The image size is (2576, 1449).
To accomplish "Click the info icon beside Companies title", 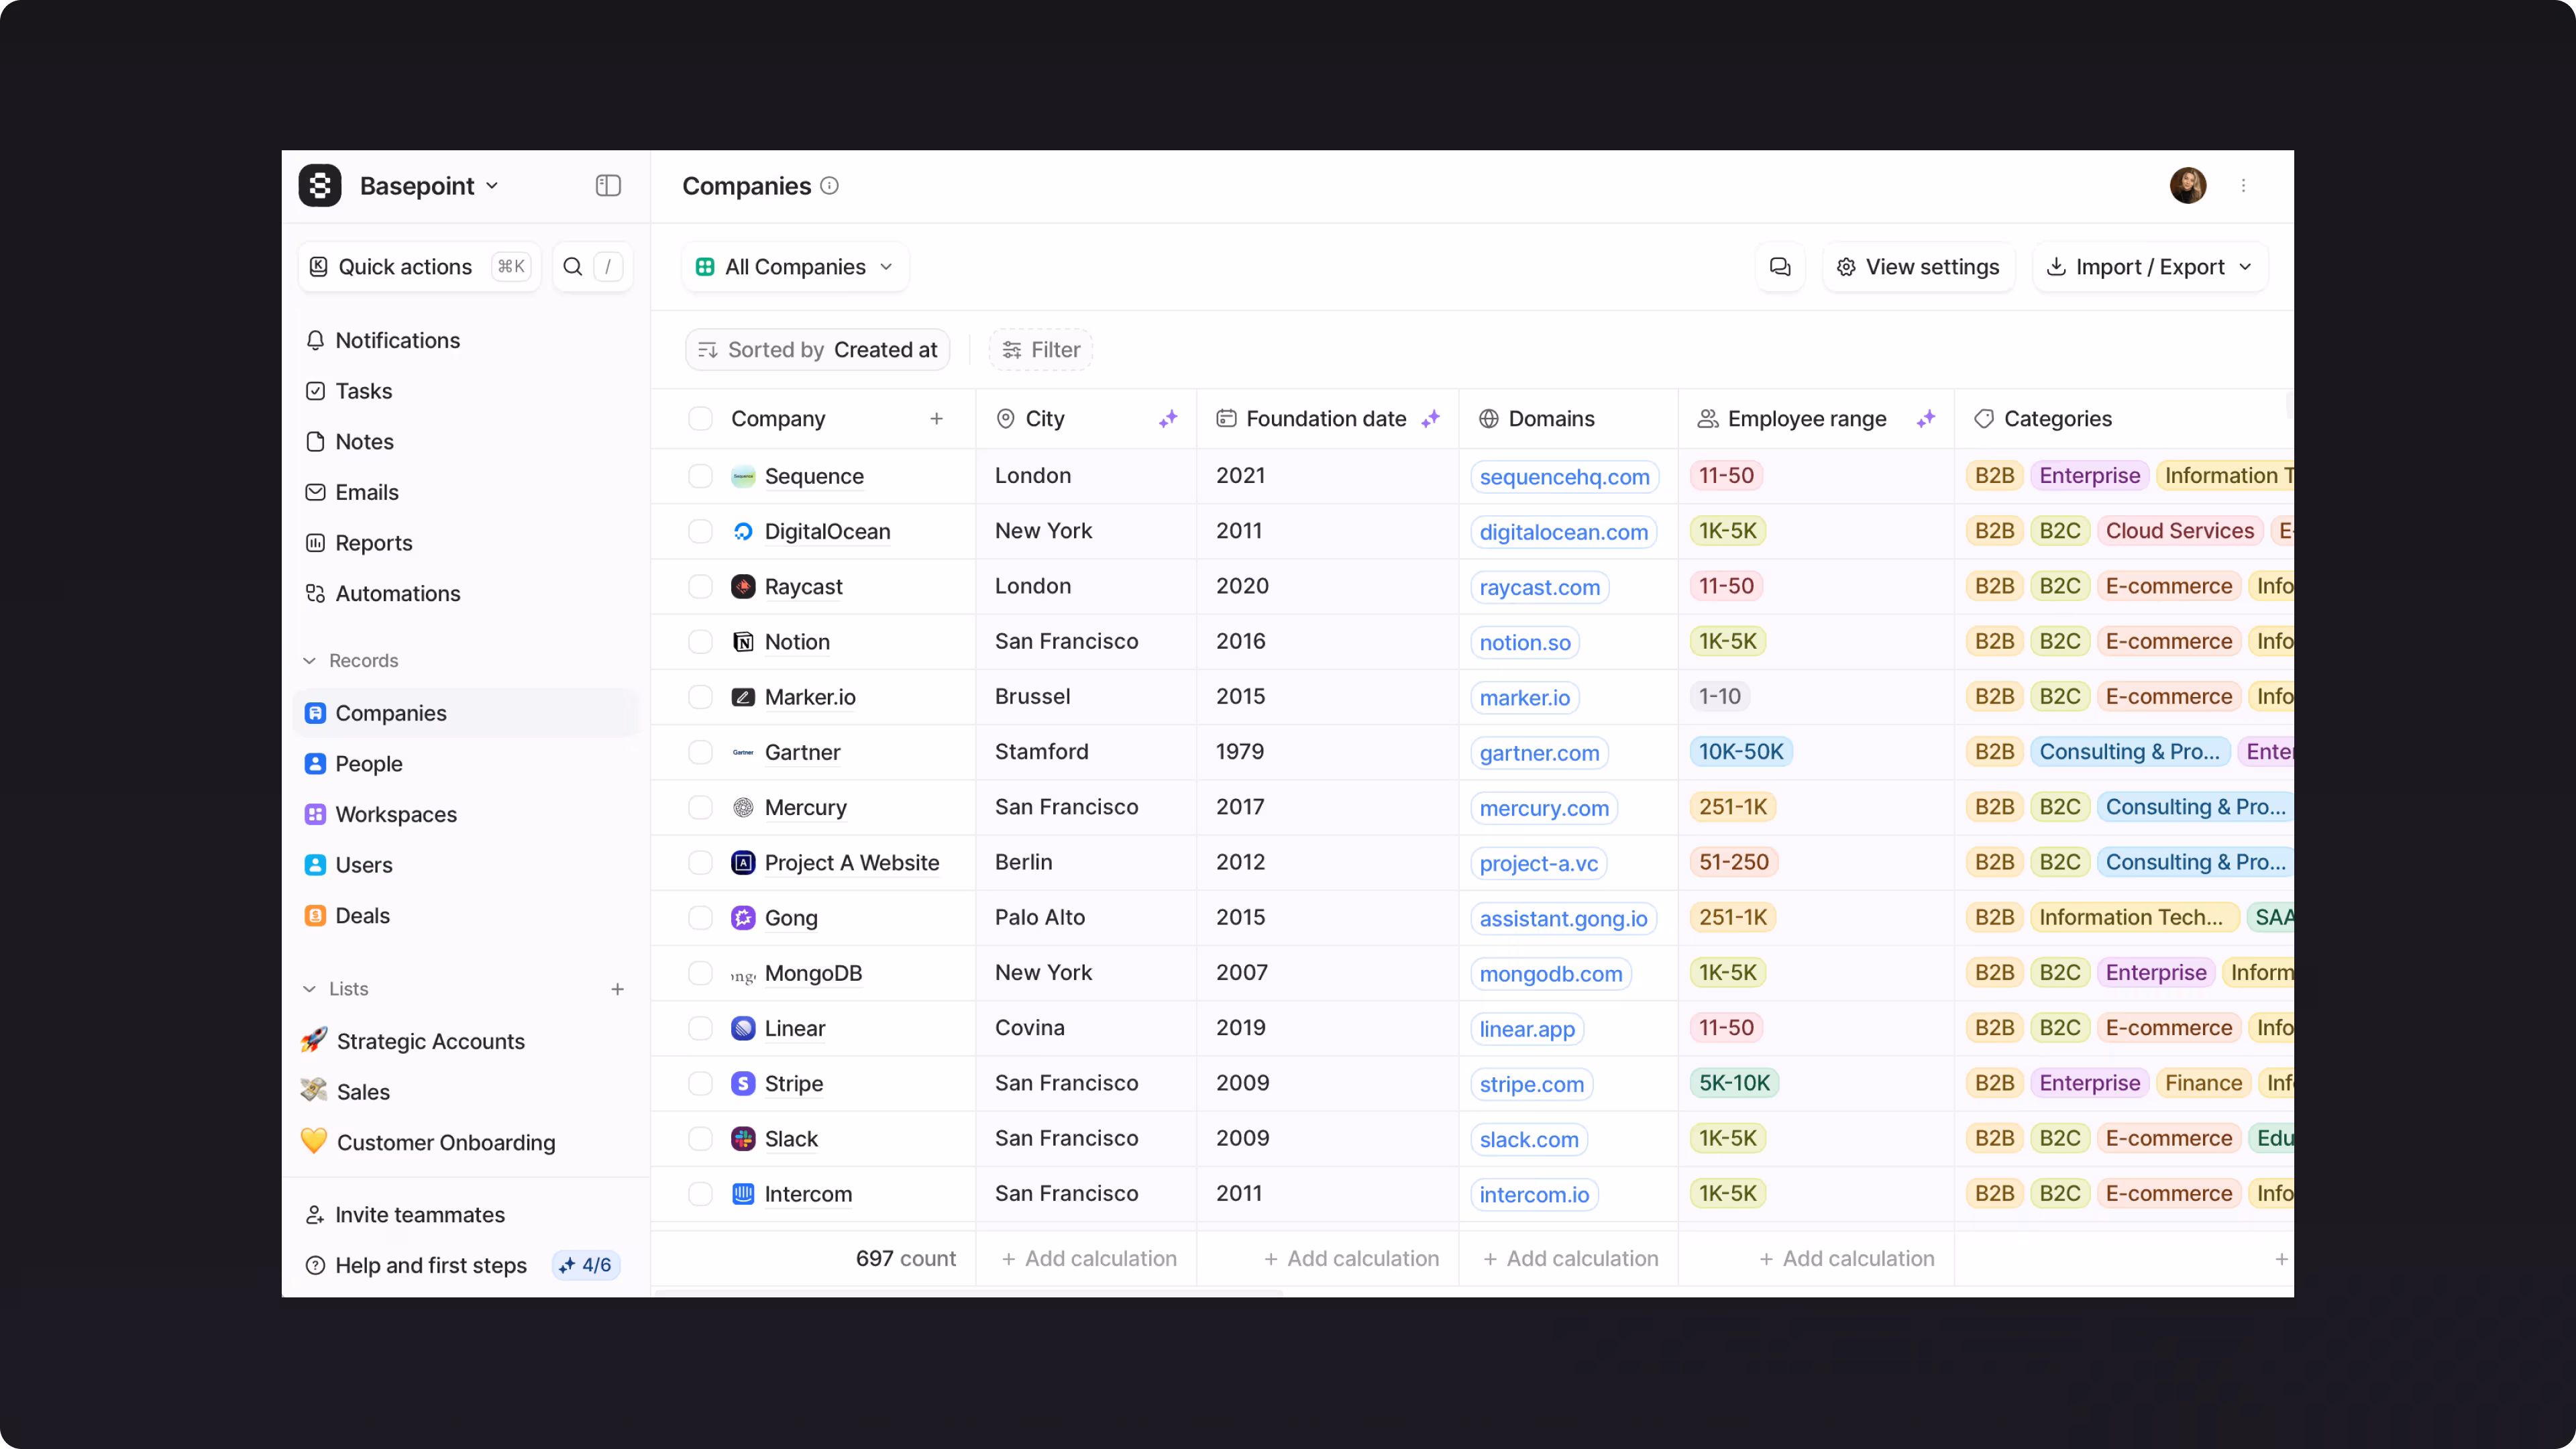I will pos(829,186).
